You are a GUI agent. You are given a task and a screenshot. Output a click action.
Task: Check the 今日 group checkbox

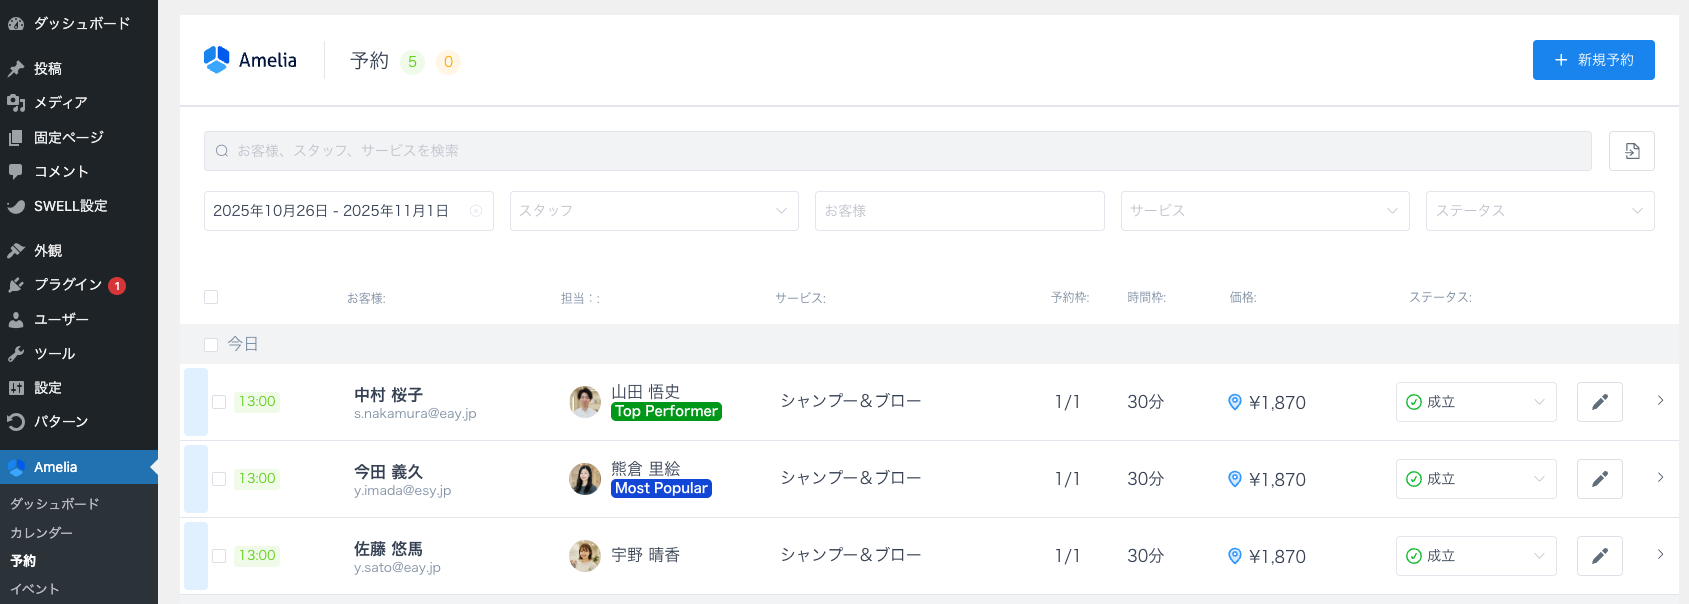point(211,344)
